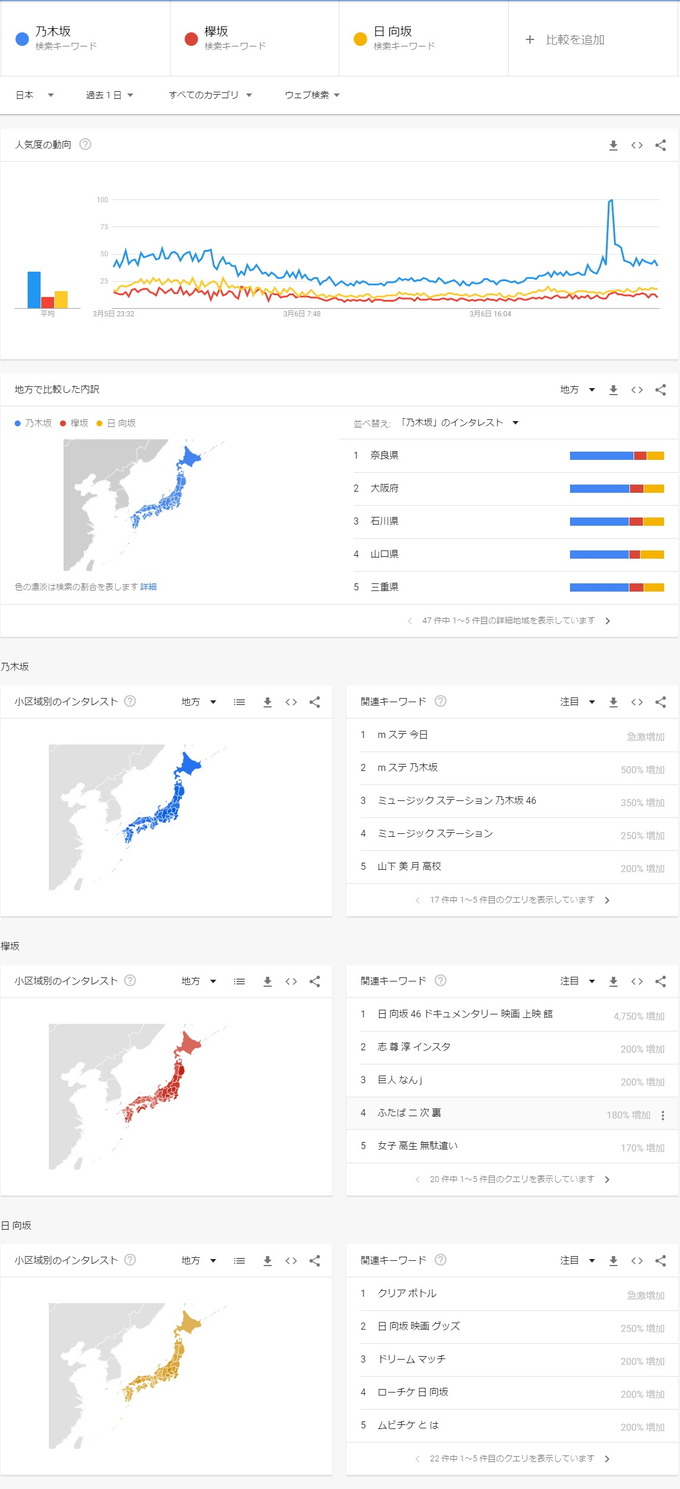
Task: Select the 日向坂 search term tab
Action: click(424, 39)
